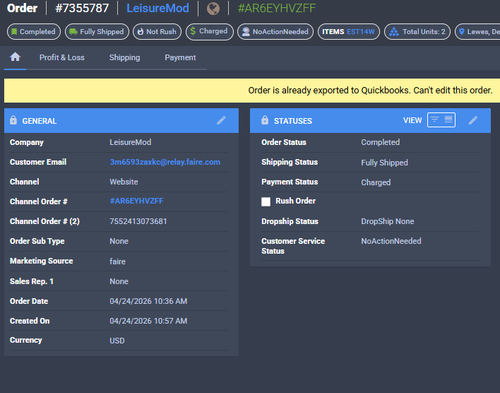Click the Channel value Website
The width and height of the screenshot is (500, 393).
pos(124,182)
